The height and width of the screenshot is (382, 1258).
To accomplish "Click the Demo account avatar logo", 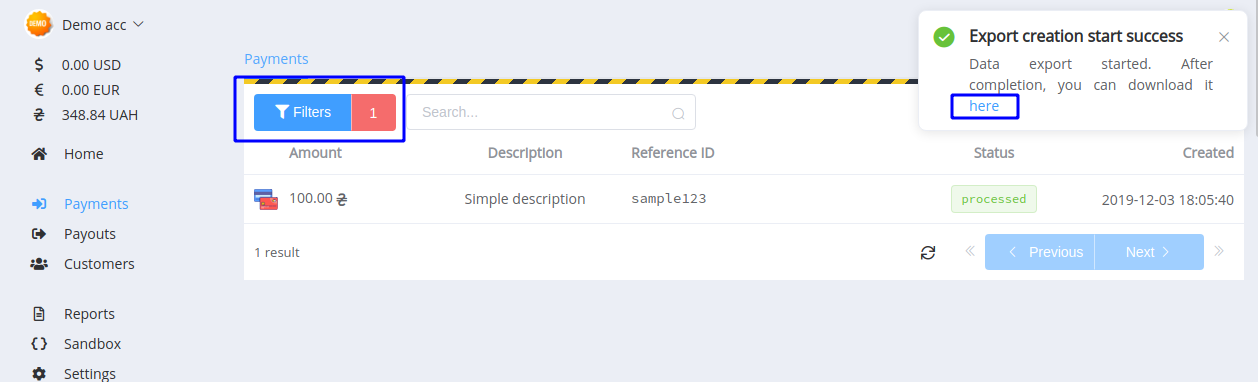I will pos(38,24).
